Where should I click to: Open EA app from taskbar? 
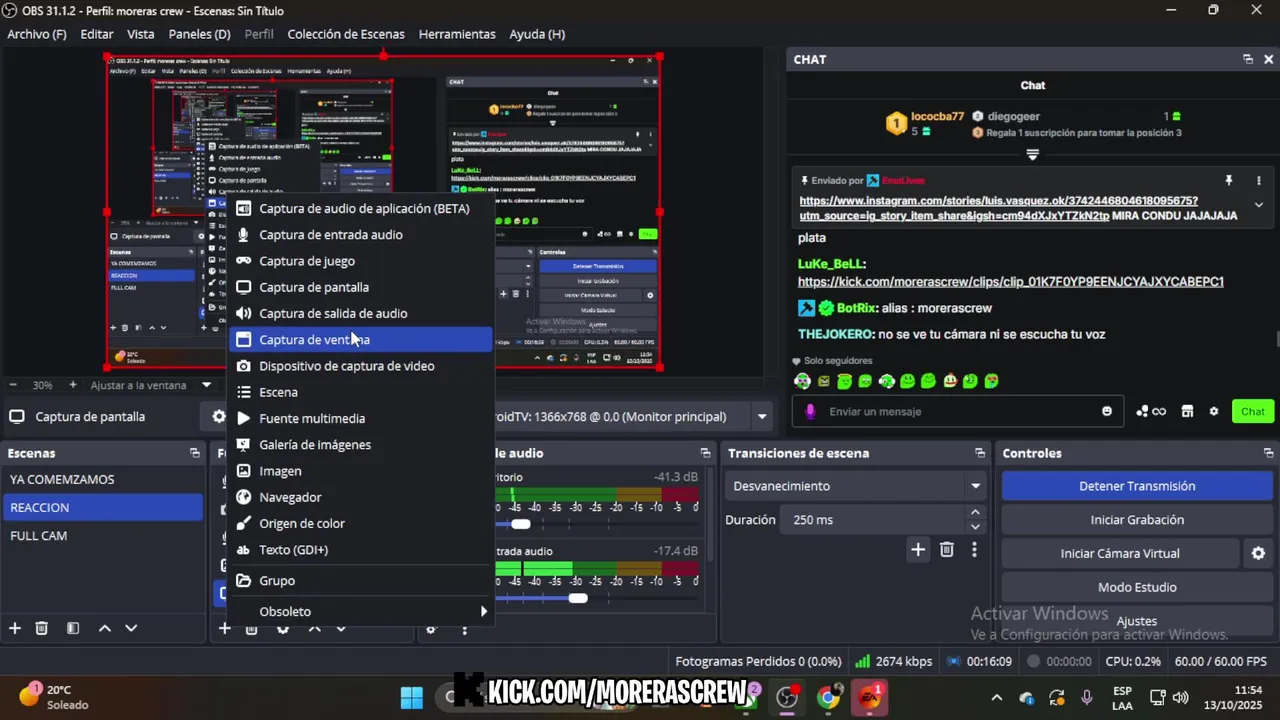[x=868, y=697]
